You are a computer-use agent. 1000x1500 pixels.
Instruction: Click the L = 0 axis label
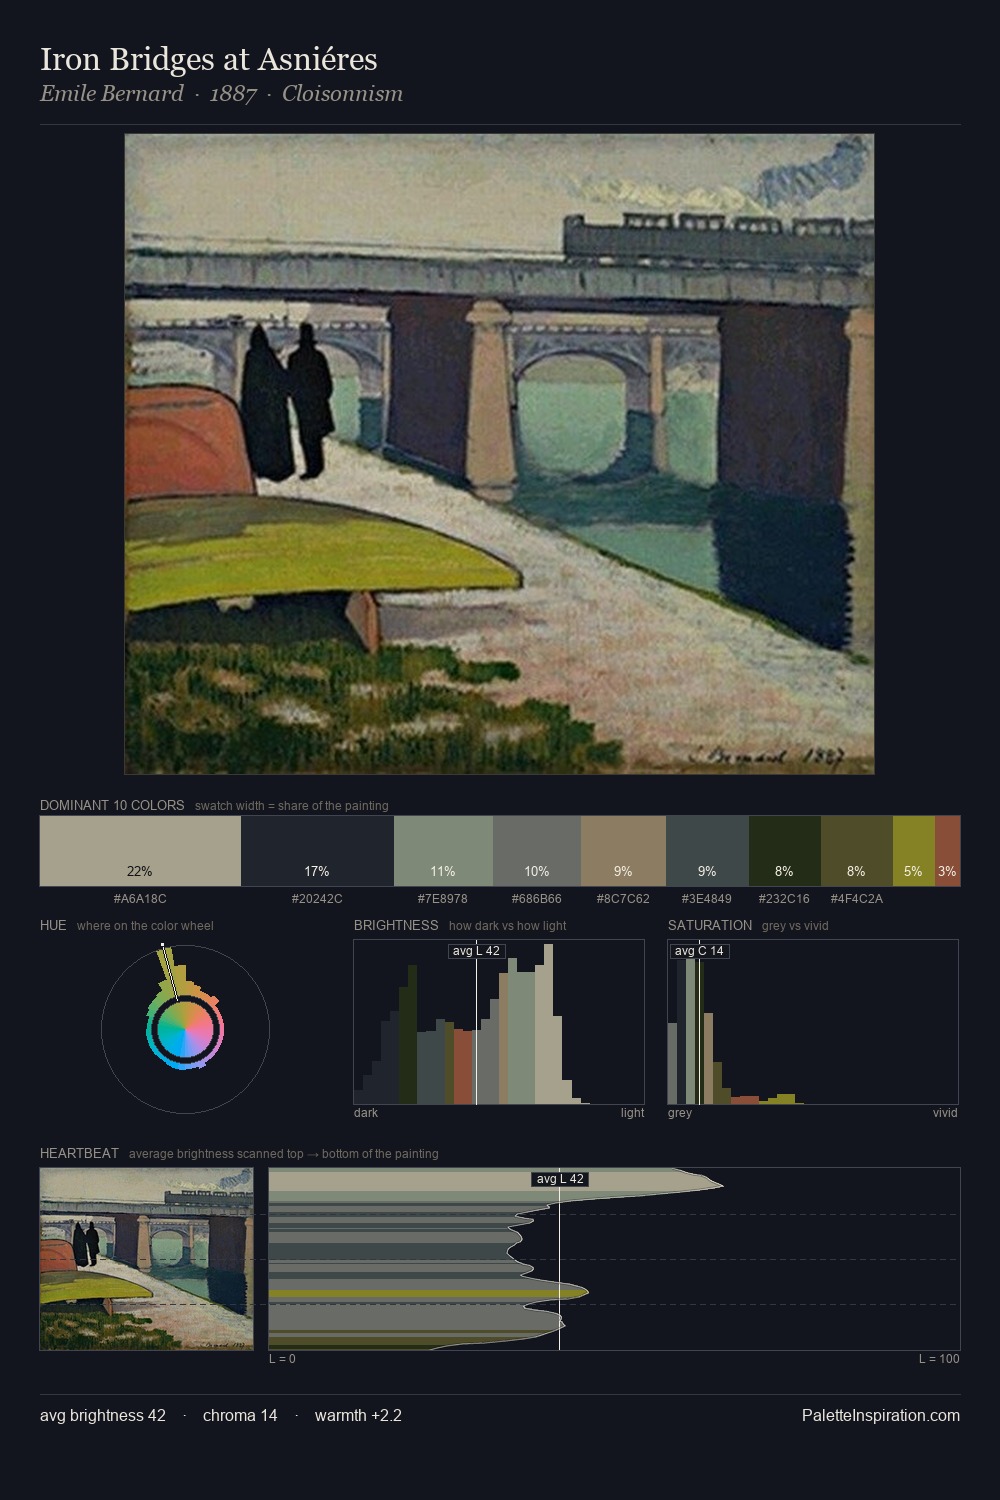[x=282, y=1359]
